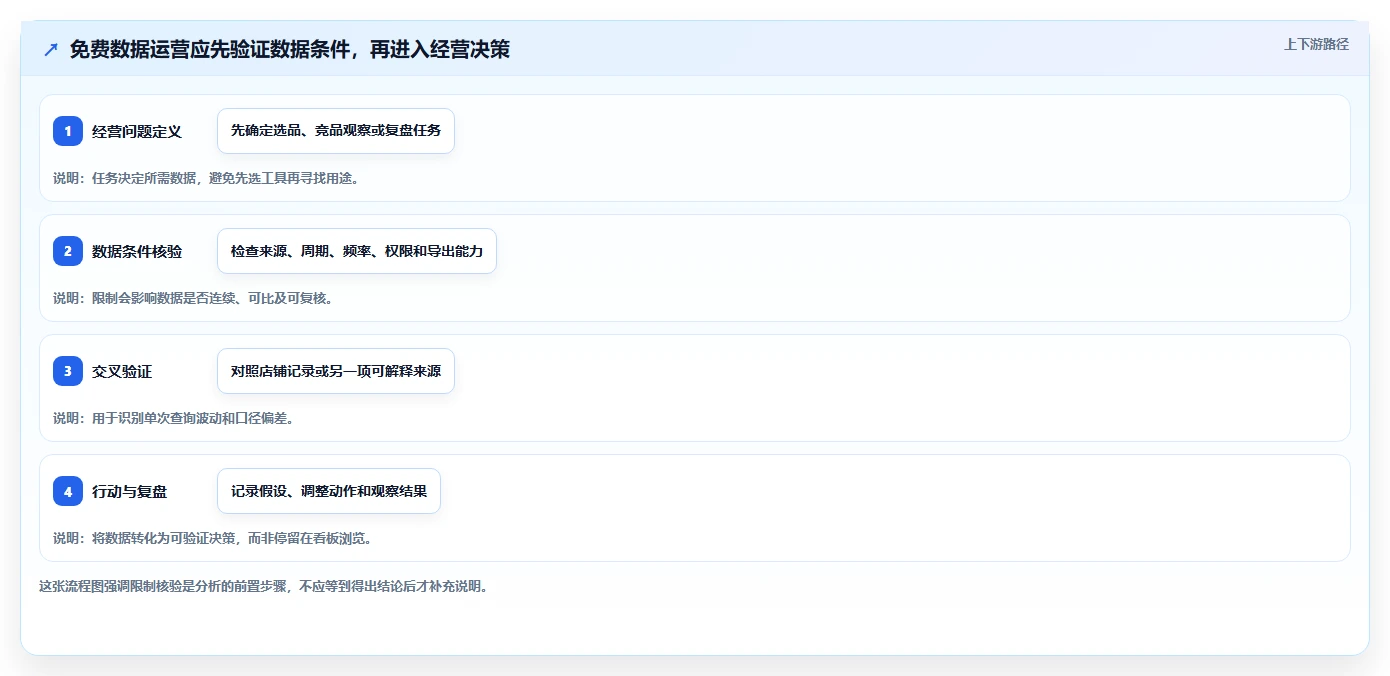Click the 先确定选品、竞品观察或复盘任务 box
This screenshot has height=676, width=1390.
336,131
